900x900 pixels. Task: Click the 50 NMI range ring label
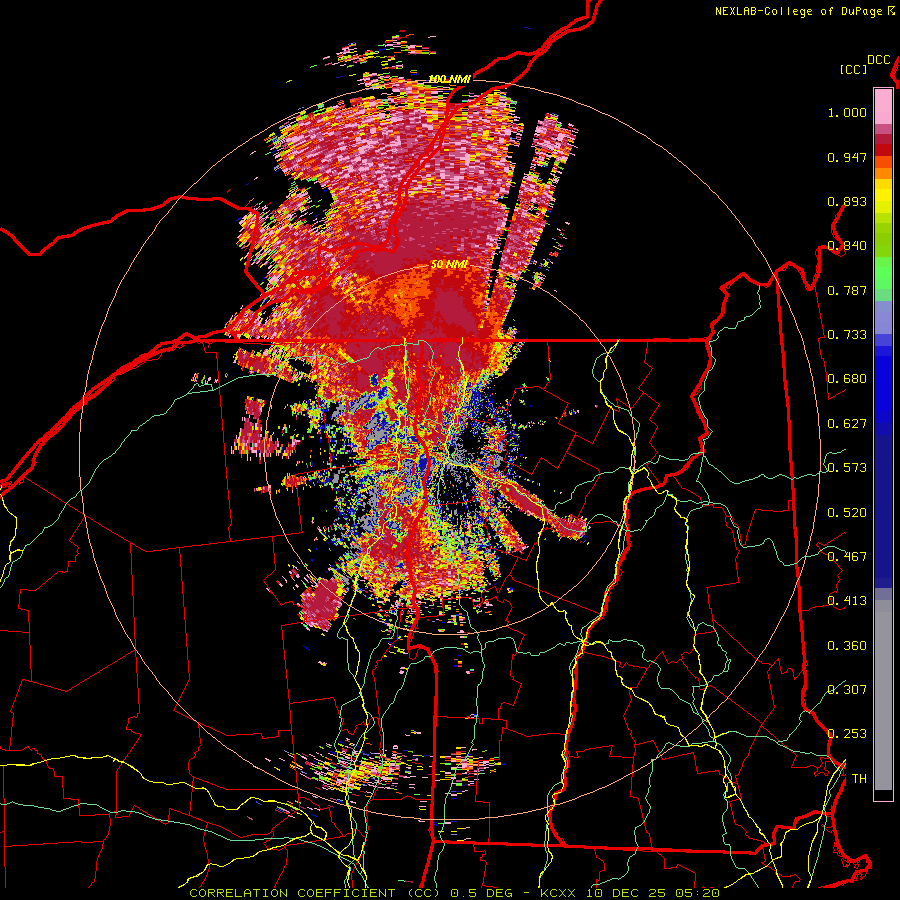(449, 265)
